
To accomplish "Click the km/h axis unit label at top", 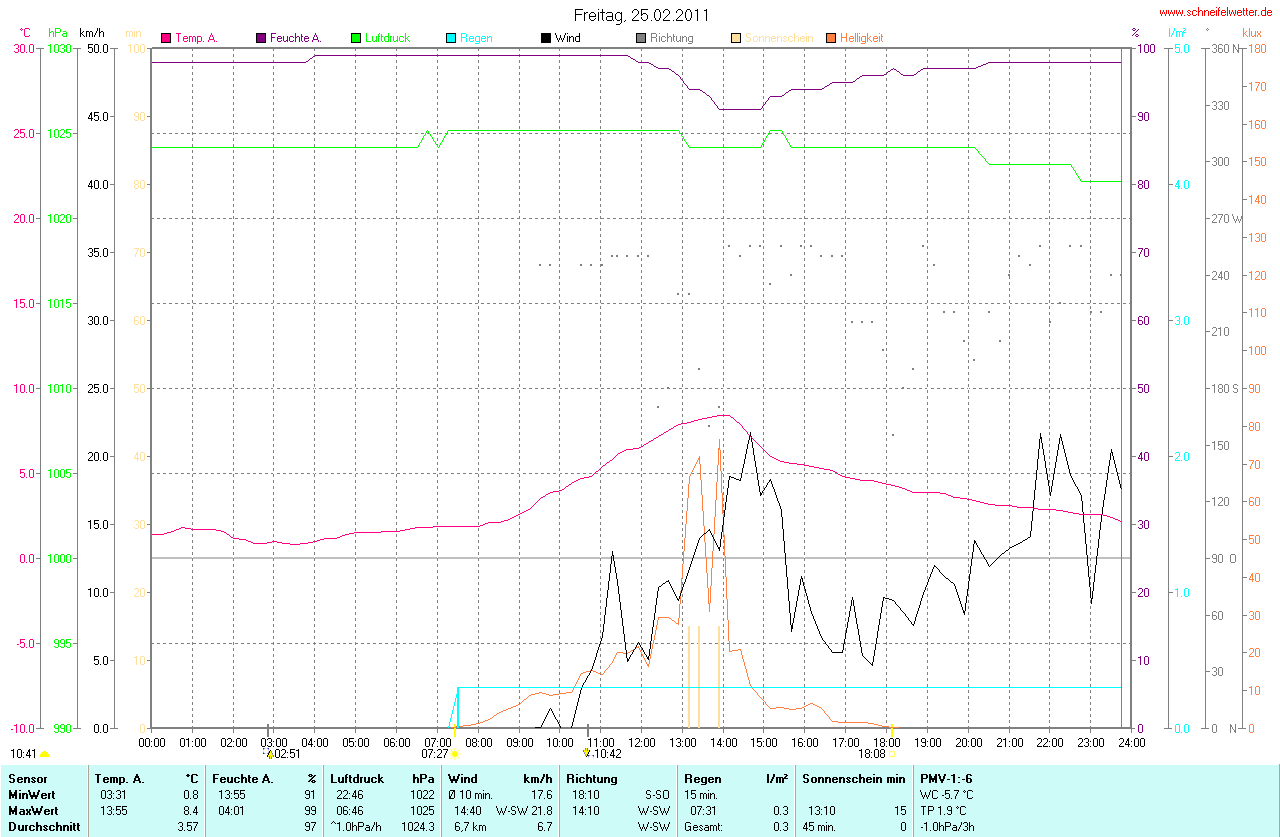I will (x=93, y=33).
